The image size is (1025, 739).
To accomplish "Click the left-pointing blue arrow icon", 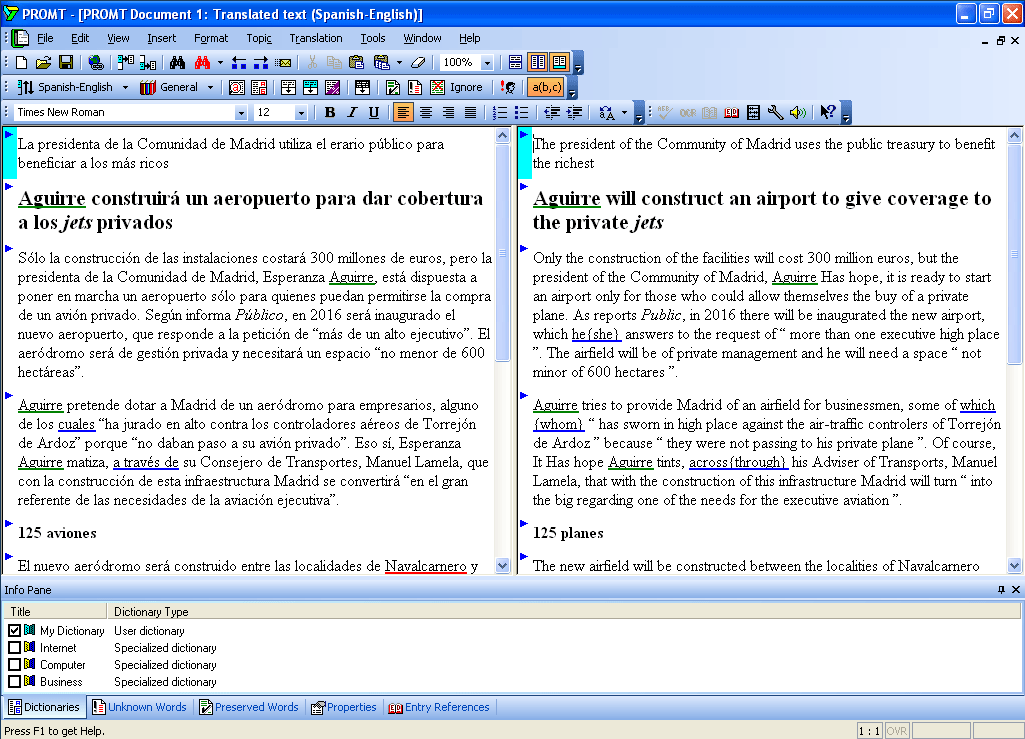I will (239, 63).
